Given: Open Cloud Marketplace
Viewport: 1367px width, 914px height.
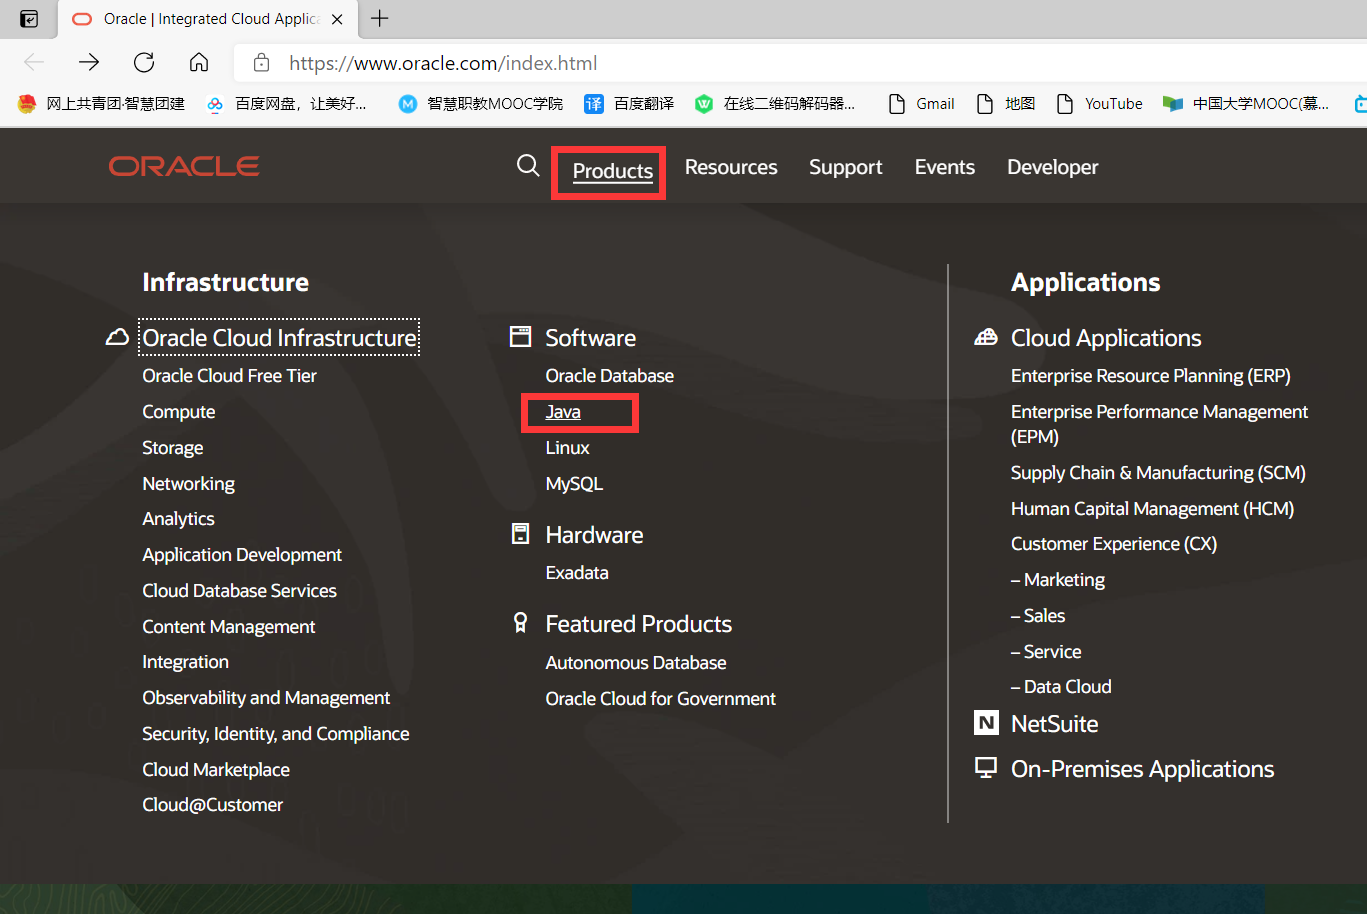Looking at the screenshot, I should click(x=216, y=770).
